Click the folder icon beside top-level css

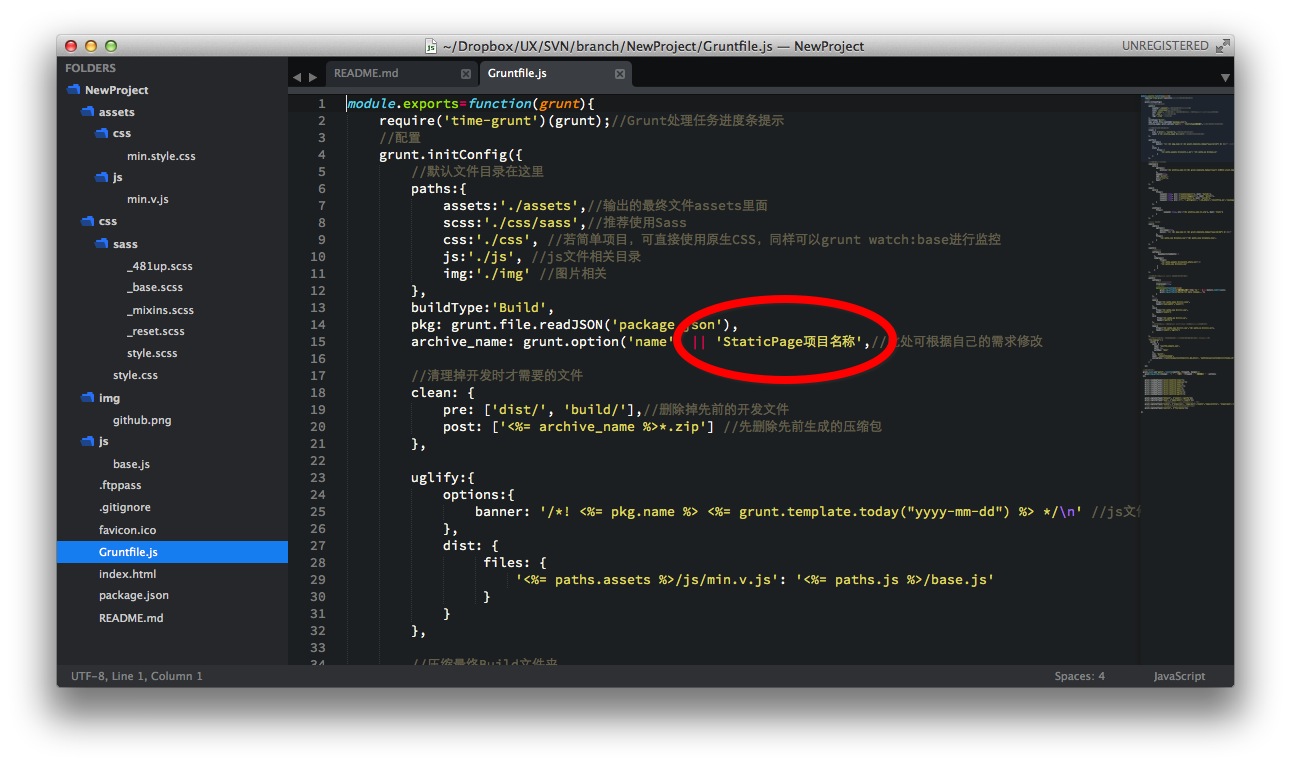(87, 221)
